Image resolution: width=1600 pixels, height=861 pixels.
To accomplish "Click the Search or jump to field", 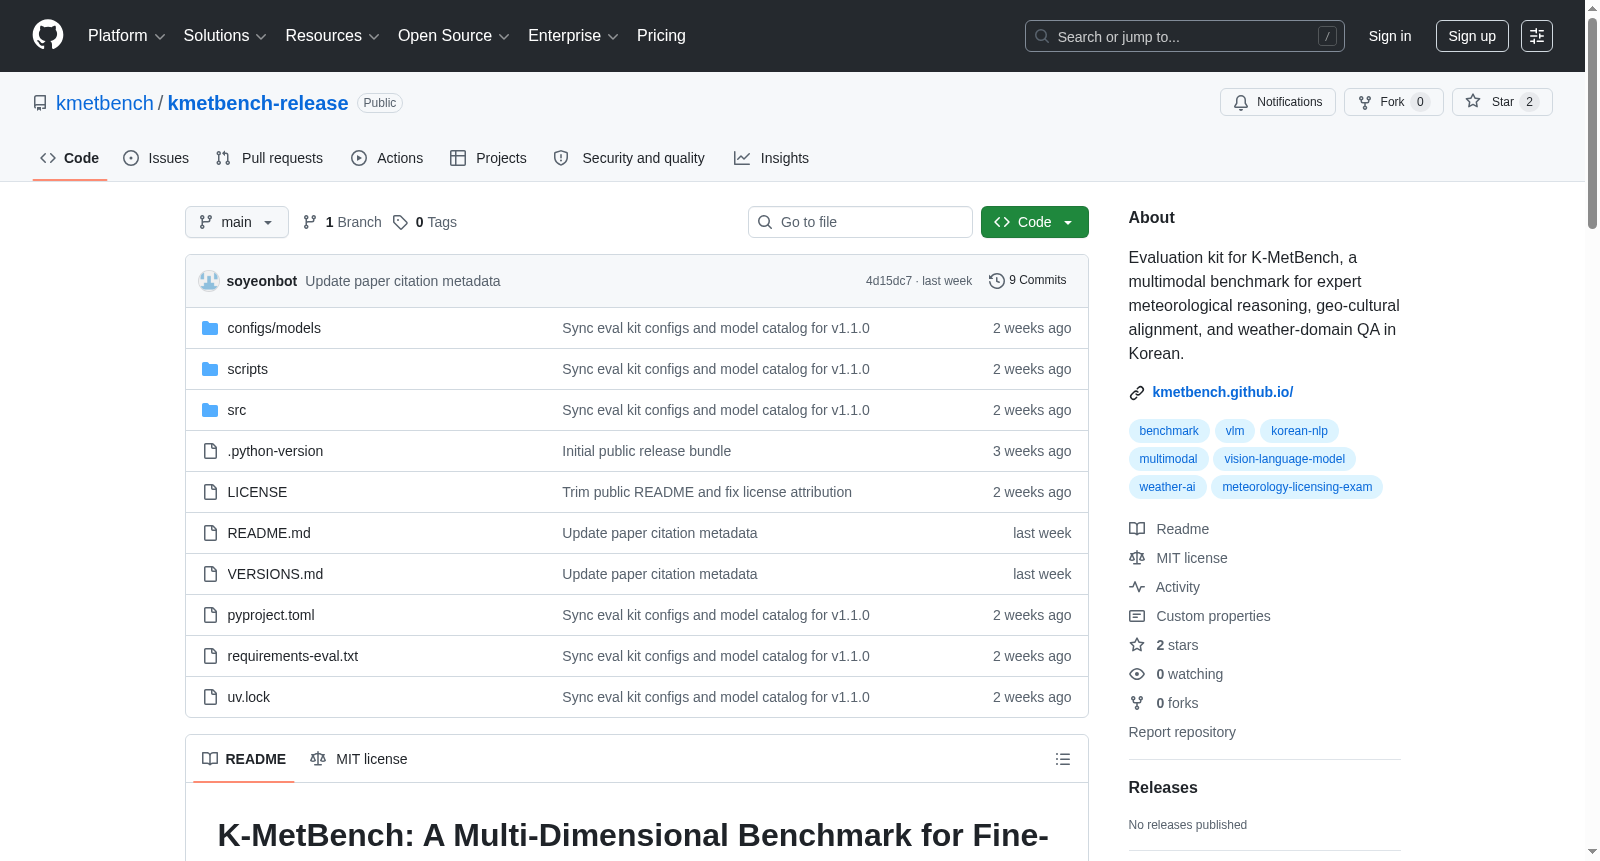I will coord(1185,36).
